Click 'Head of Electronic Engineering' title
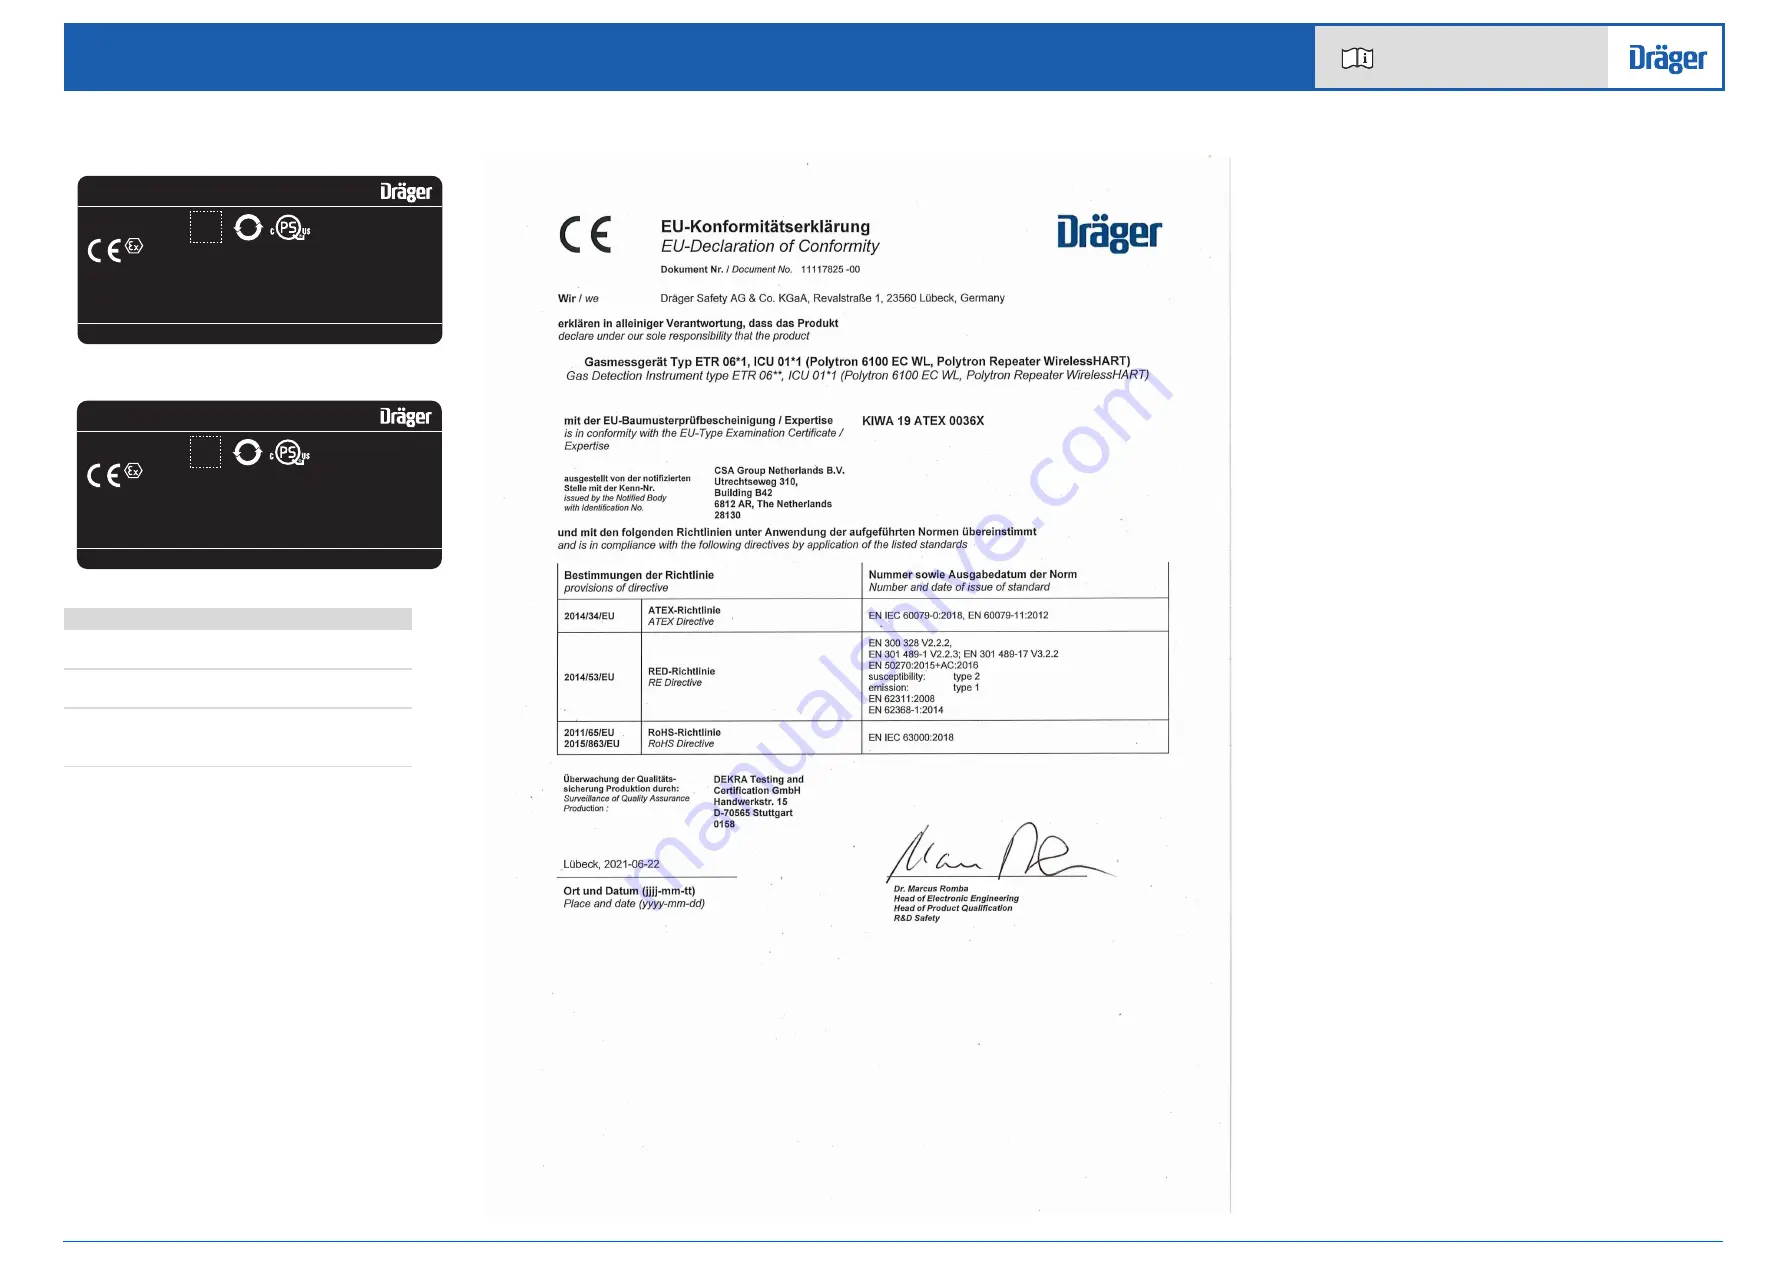The width and height of the screenshot is (1787, 1263). [956, 898]
